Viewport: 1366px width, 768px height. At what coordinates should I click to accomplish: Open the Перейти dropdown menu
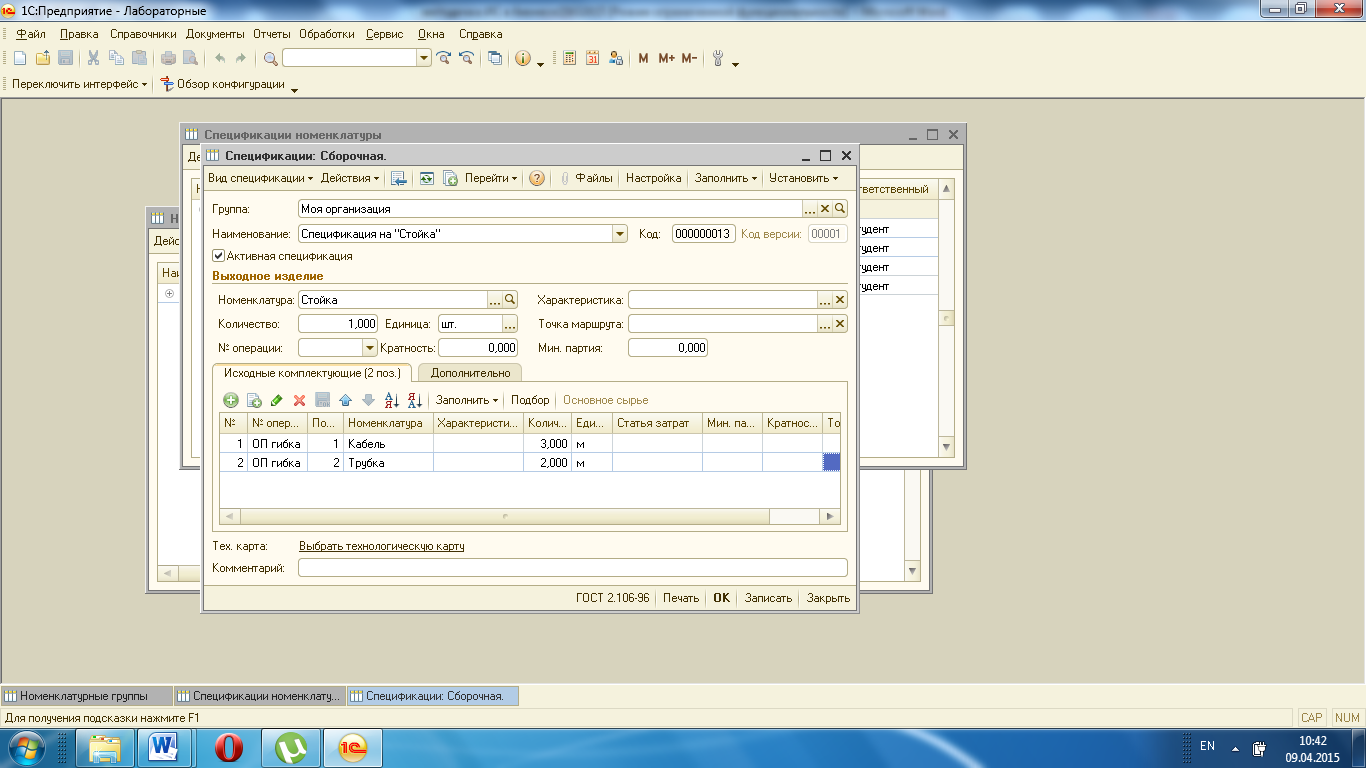(x=491, y=178)
